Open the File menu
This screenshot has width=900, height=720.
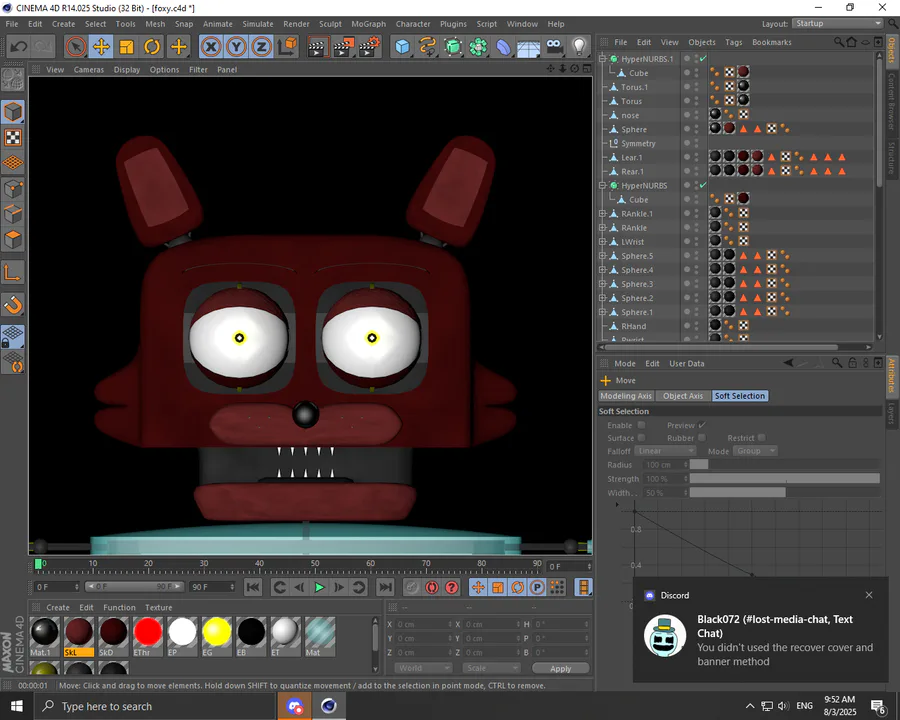tap(12, 24)
